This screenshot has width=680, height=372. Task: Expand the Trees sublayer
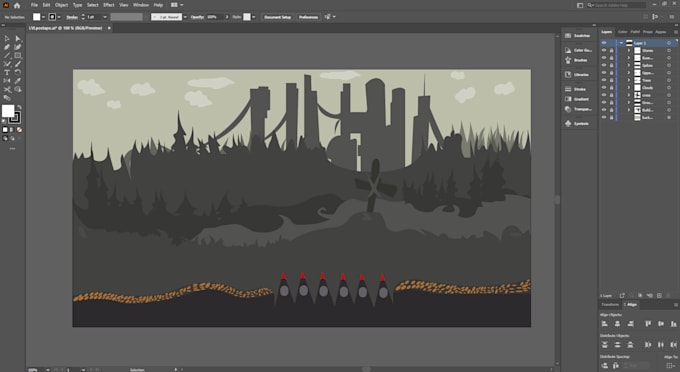click(628, 80)
